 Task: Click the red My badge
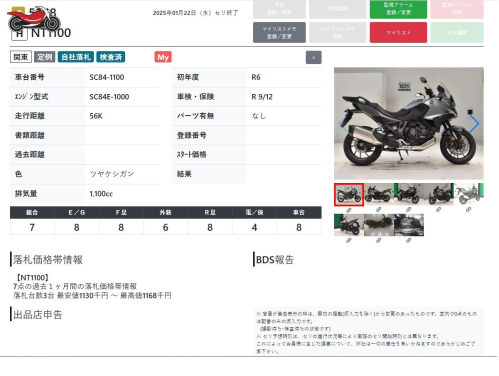[163, 57]
